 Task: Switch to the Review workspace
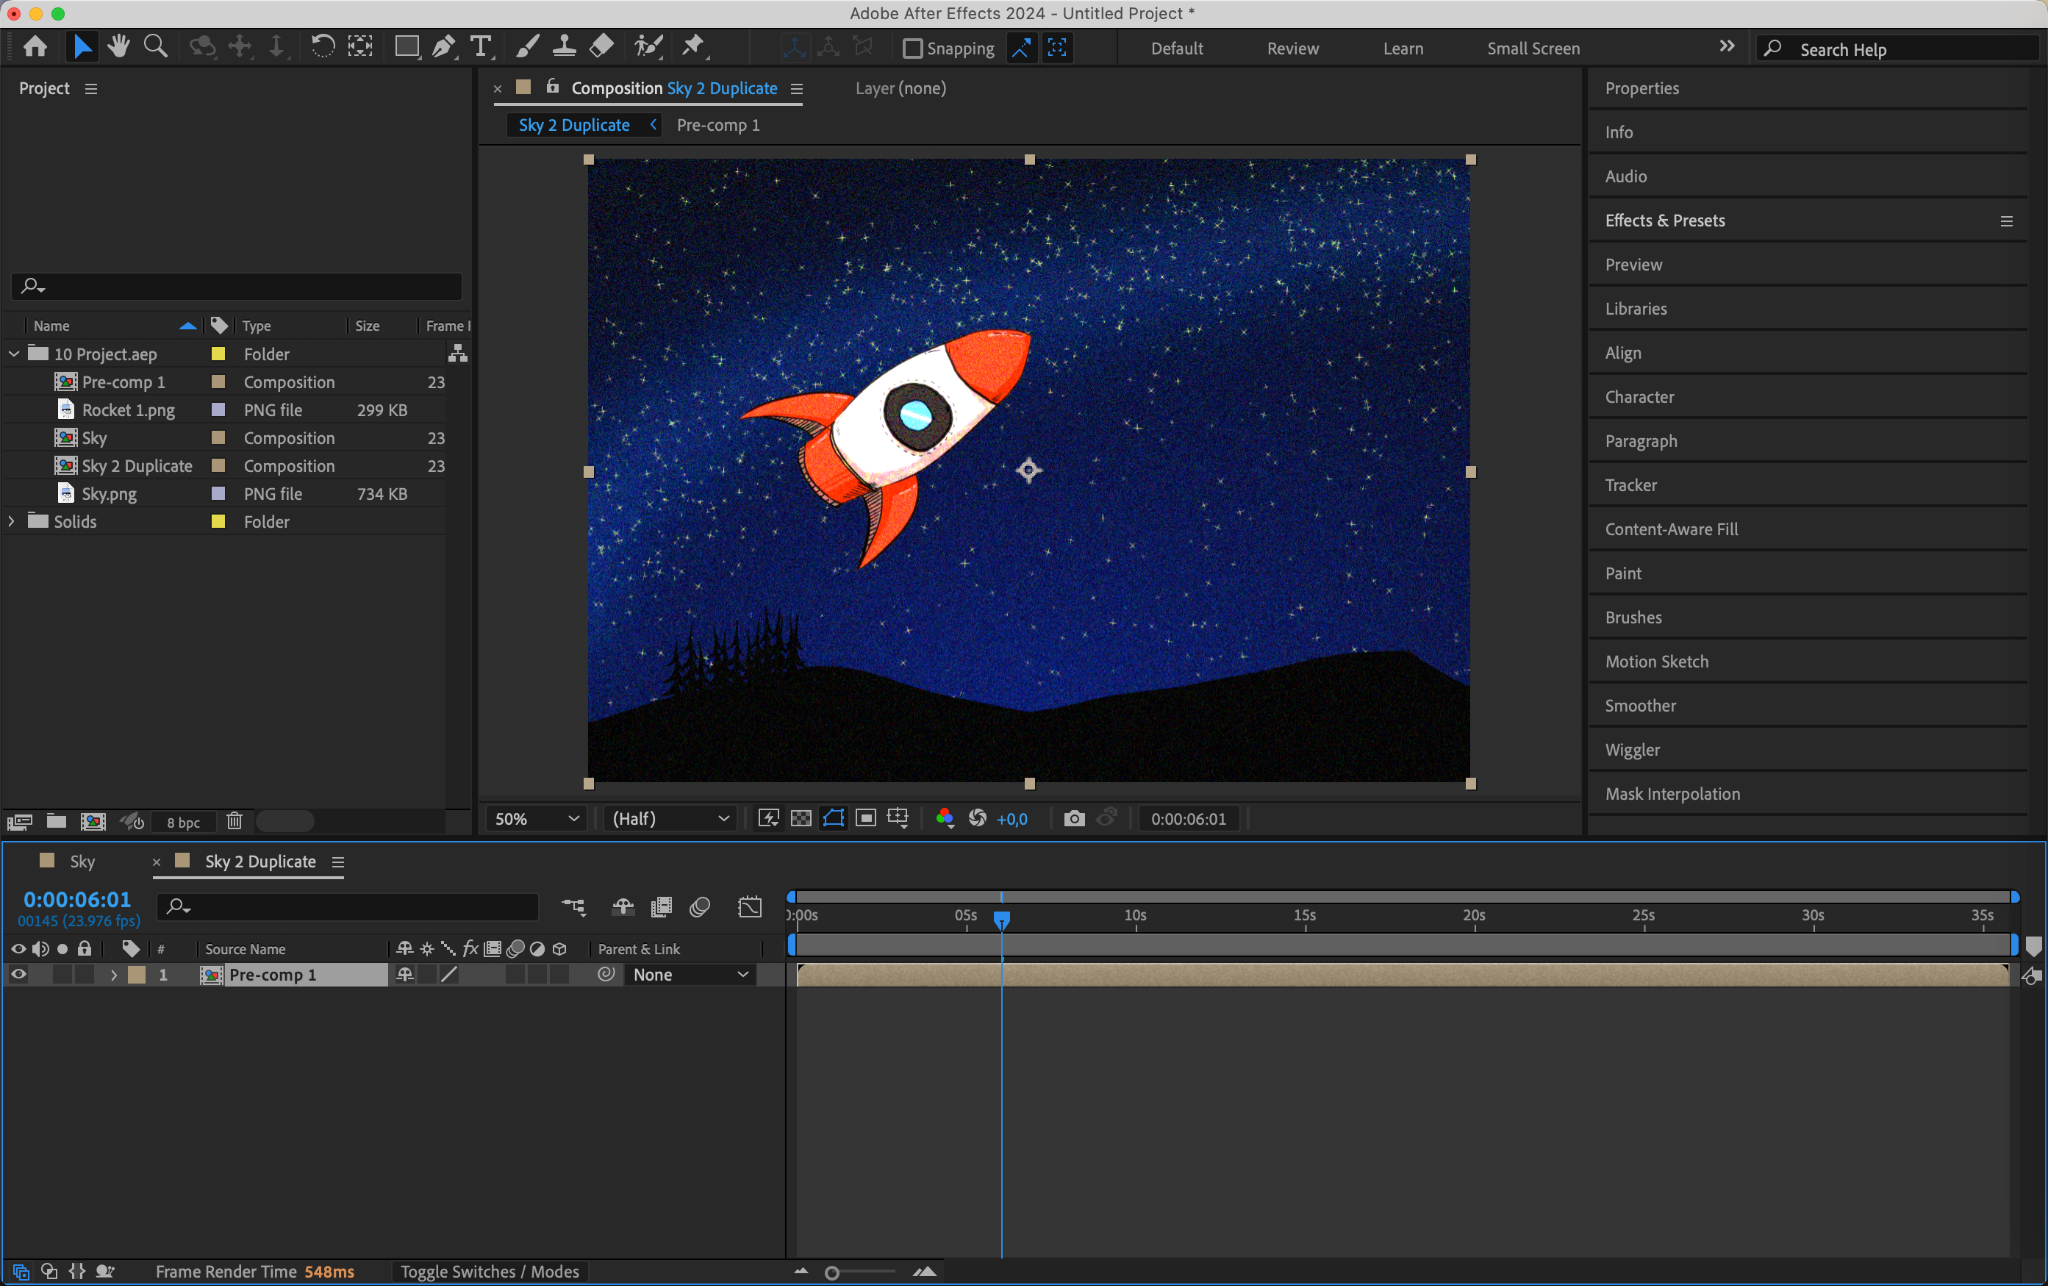pyautogui.click(x=1292, y=48)
